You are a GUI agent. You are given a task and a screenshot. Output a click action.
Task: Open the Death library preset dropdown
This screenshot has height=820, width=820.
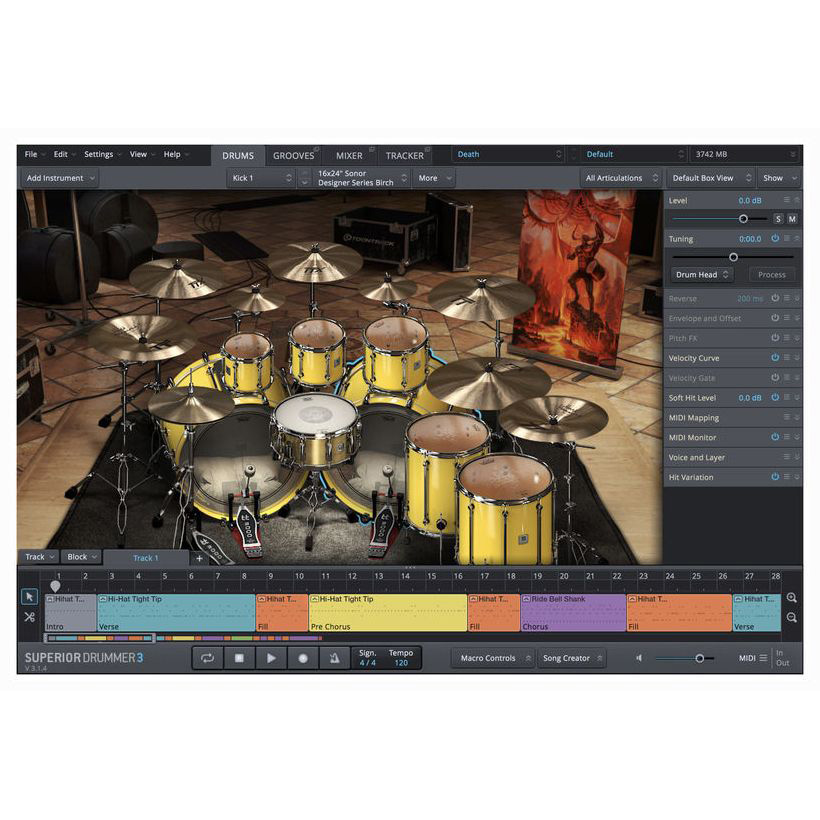[x=508, y=154]
